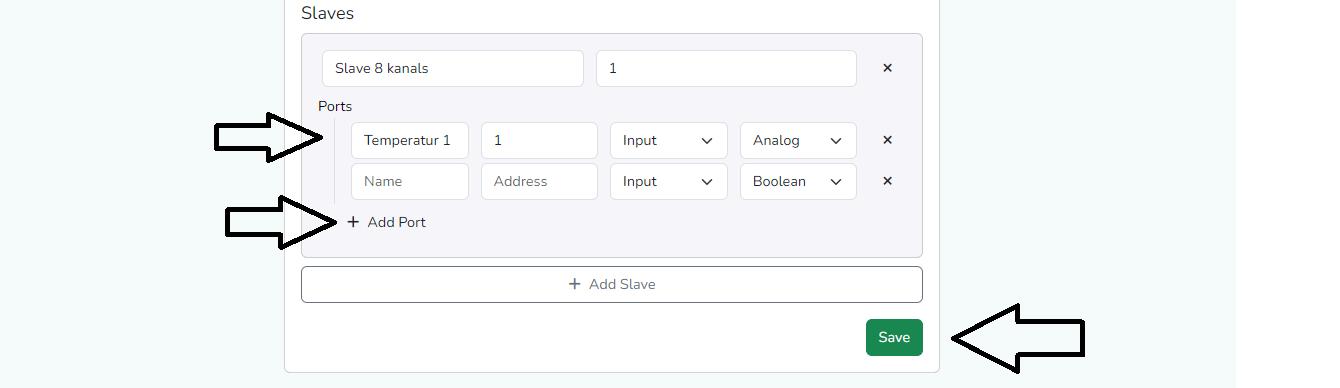Open the Boolean type dropdown
This screenshot has width=1340, height=388.
pos(798,181)
